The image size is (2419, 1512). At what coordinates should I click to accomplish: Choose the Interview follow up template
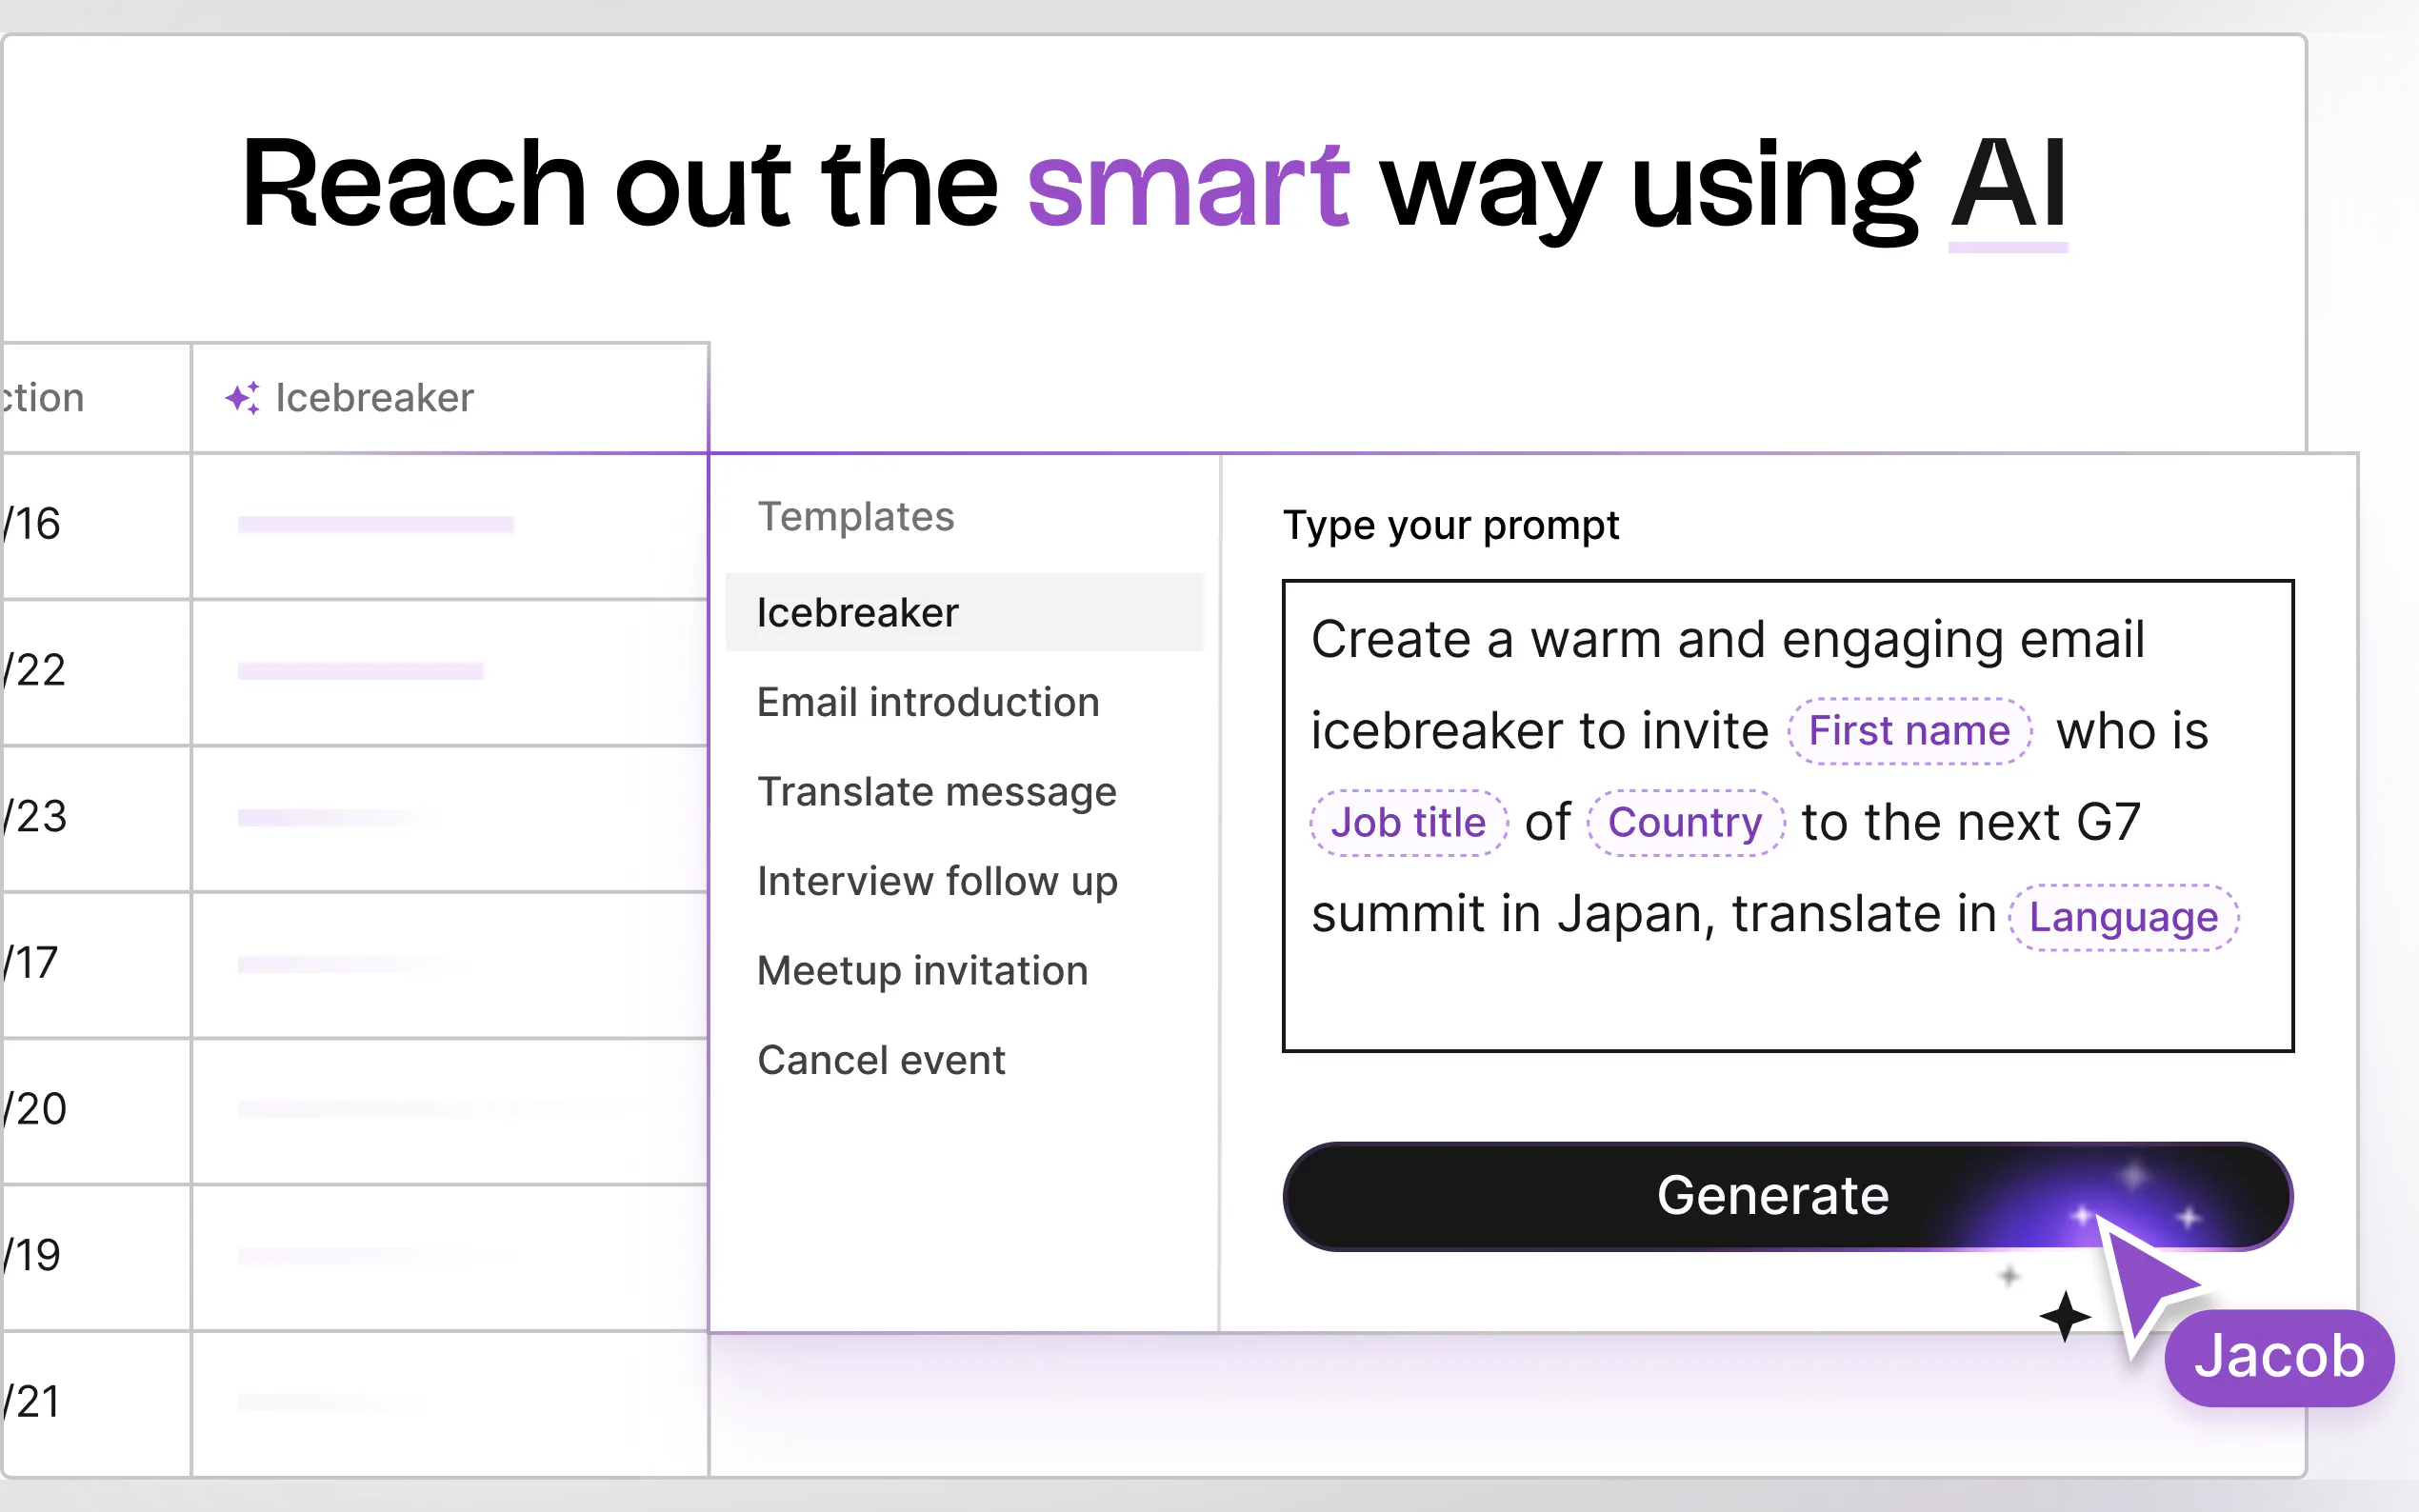[x=936, y=881]
